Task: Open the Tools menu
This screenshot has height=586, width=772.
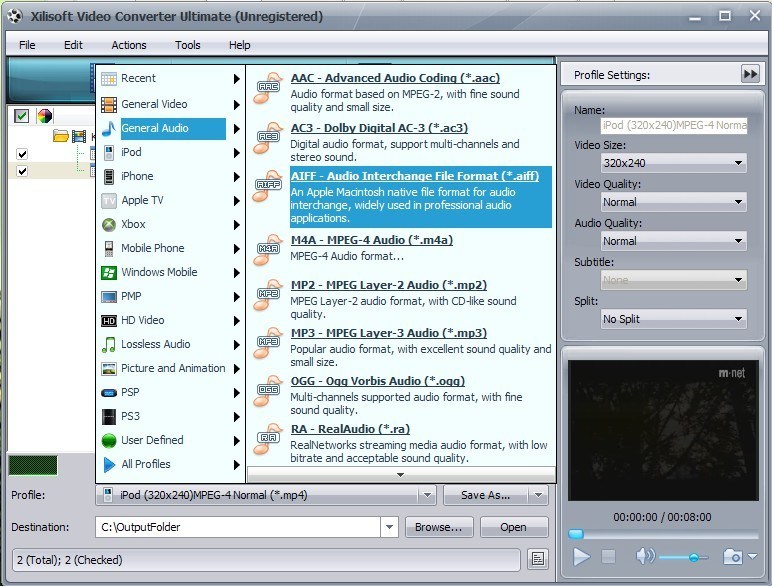Action: click(x=188, y=45)
